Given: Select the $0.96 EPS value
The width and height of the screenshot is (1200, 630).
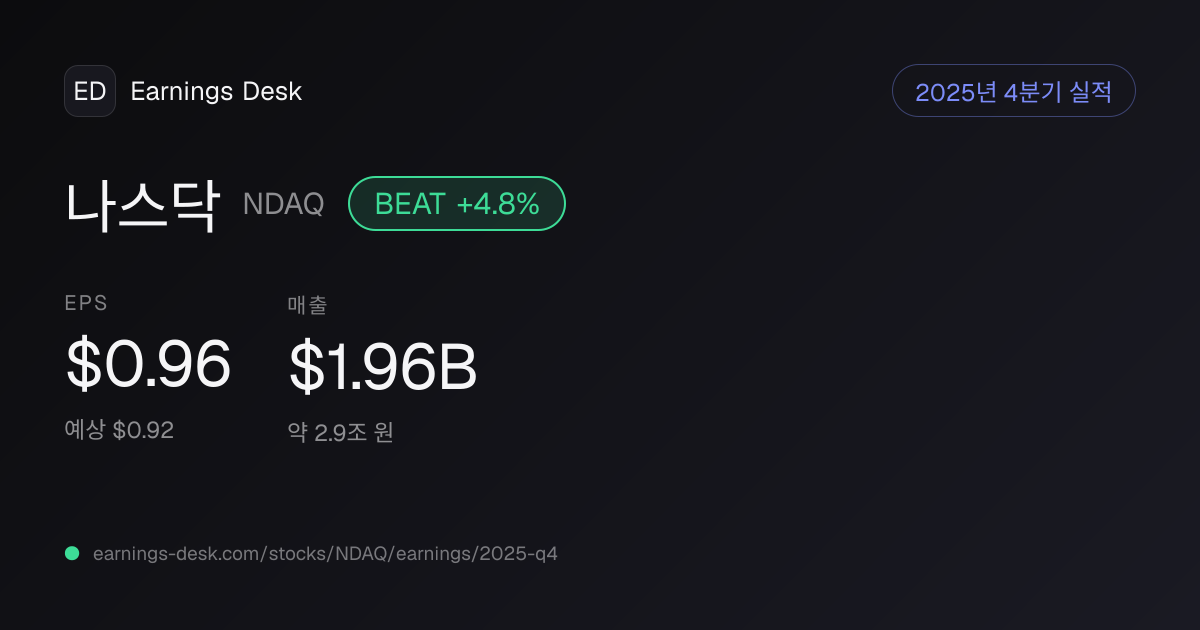Looking at the screenshot, I should 148,364.
